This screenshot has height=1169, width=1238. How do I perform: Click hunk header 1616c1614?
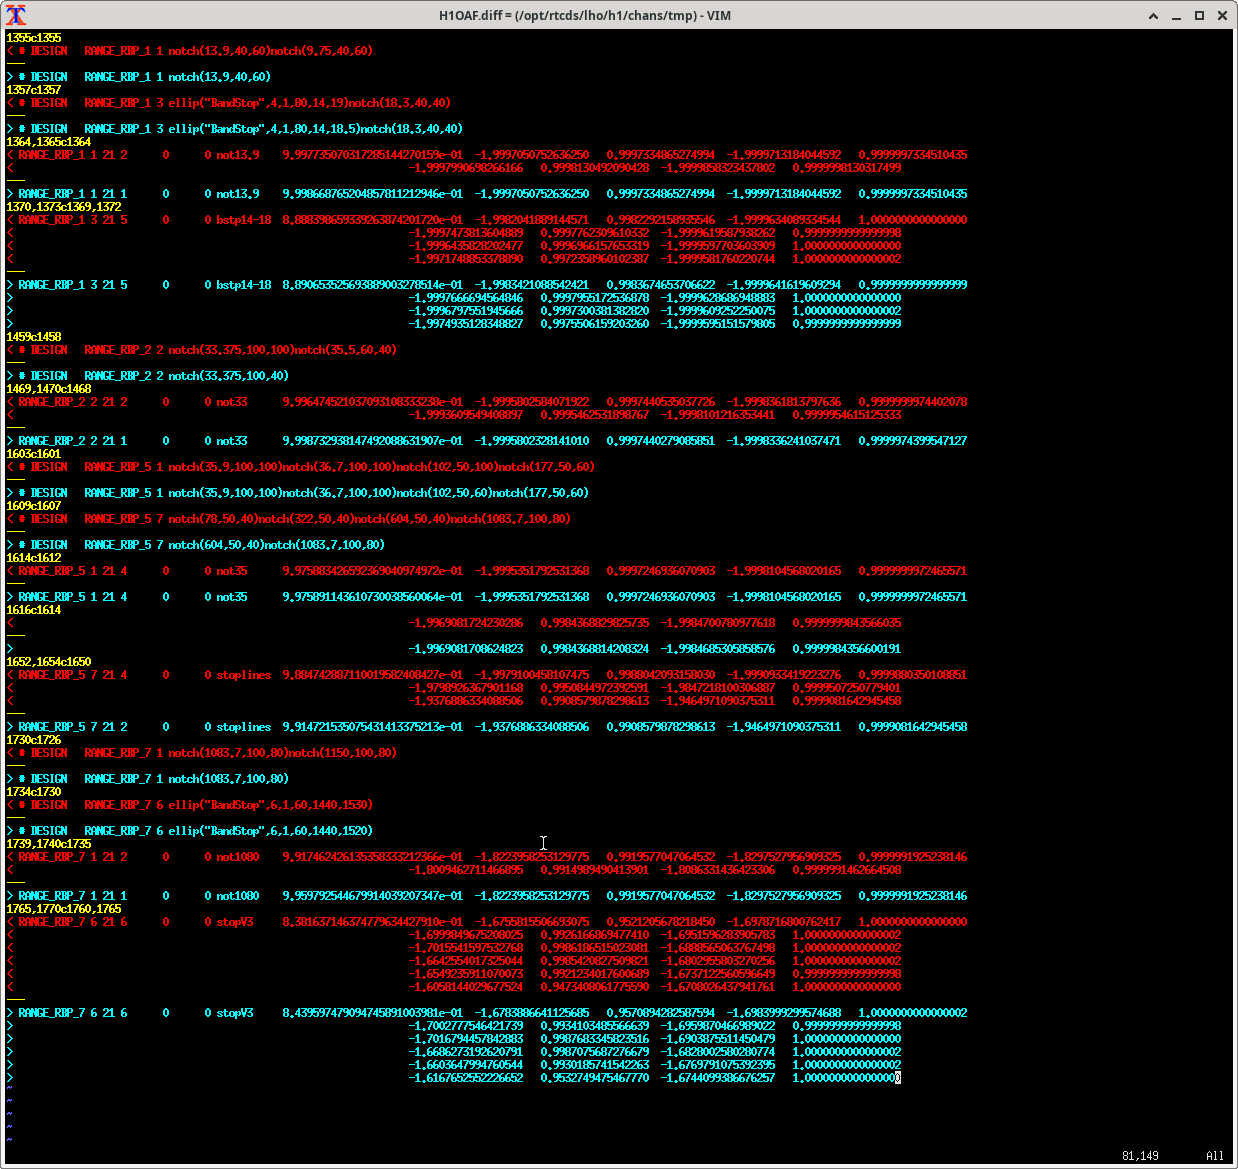tap(34, 610)
